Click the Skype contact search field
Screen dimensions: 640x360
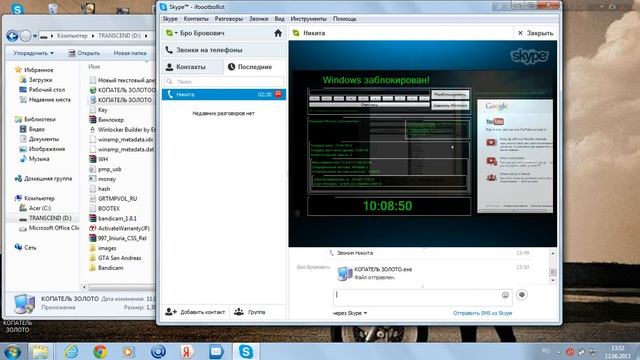(x=224, y=82)
